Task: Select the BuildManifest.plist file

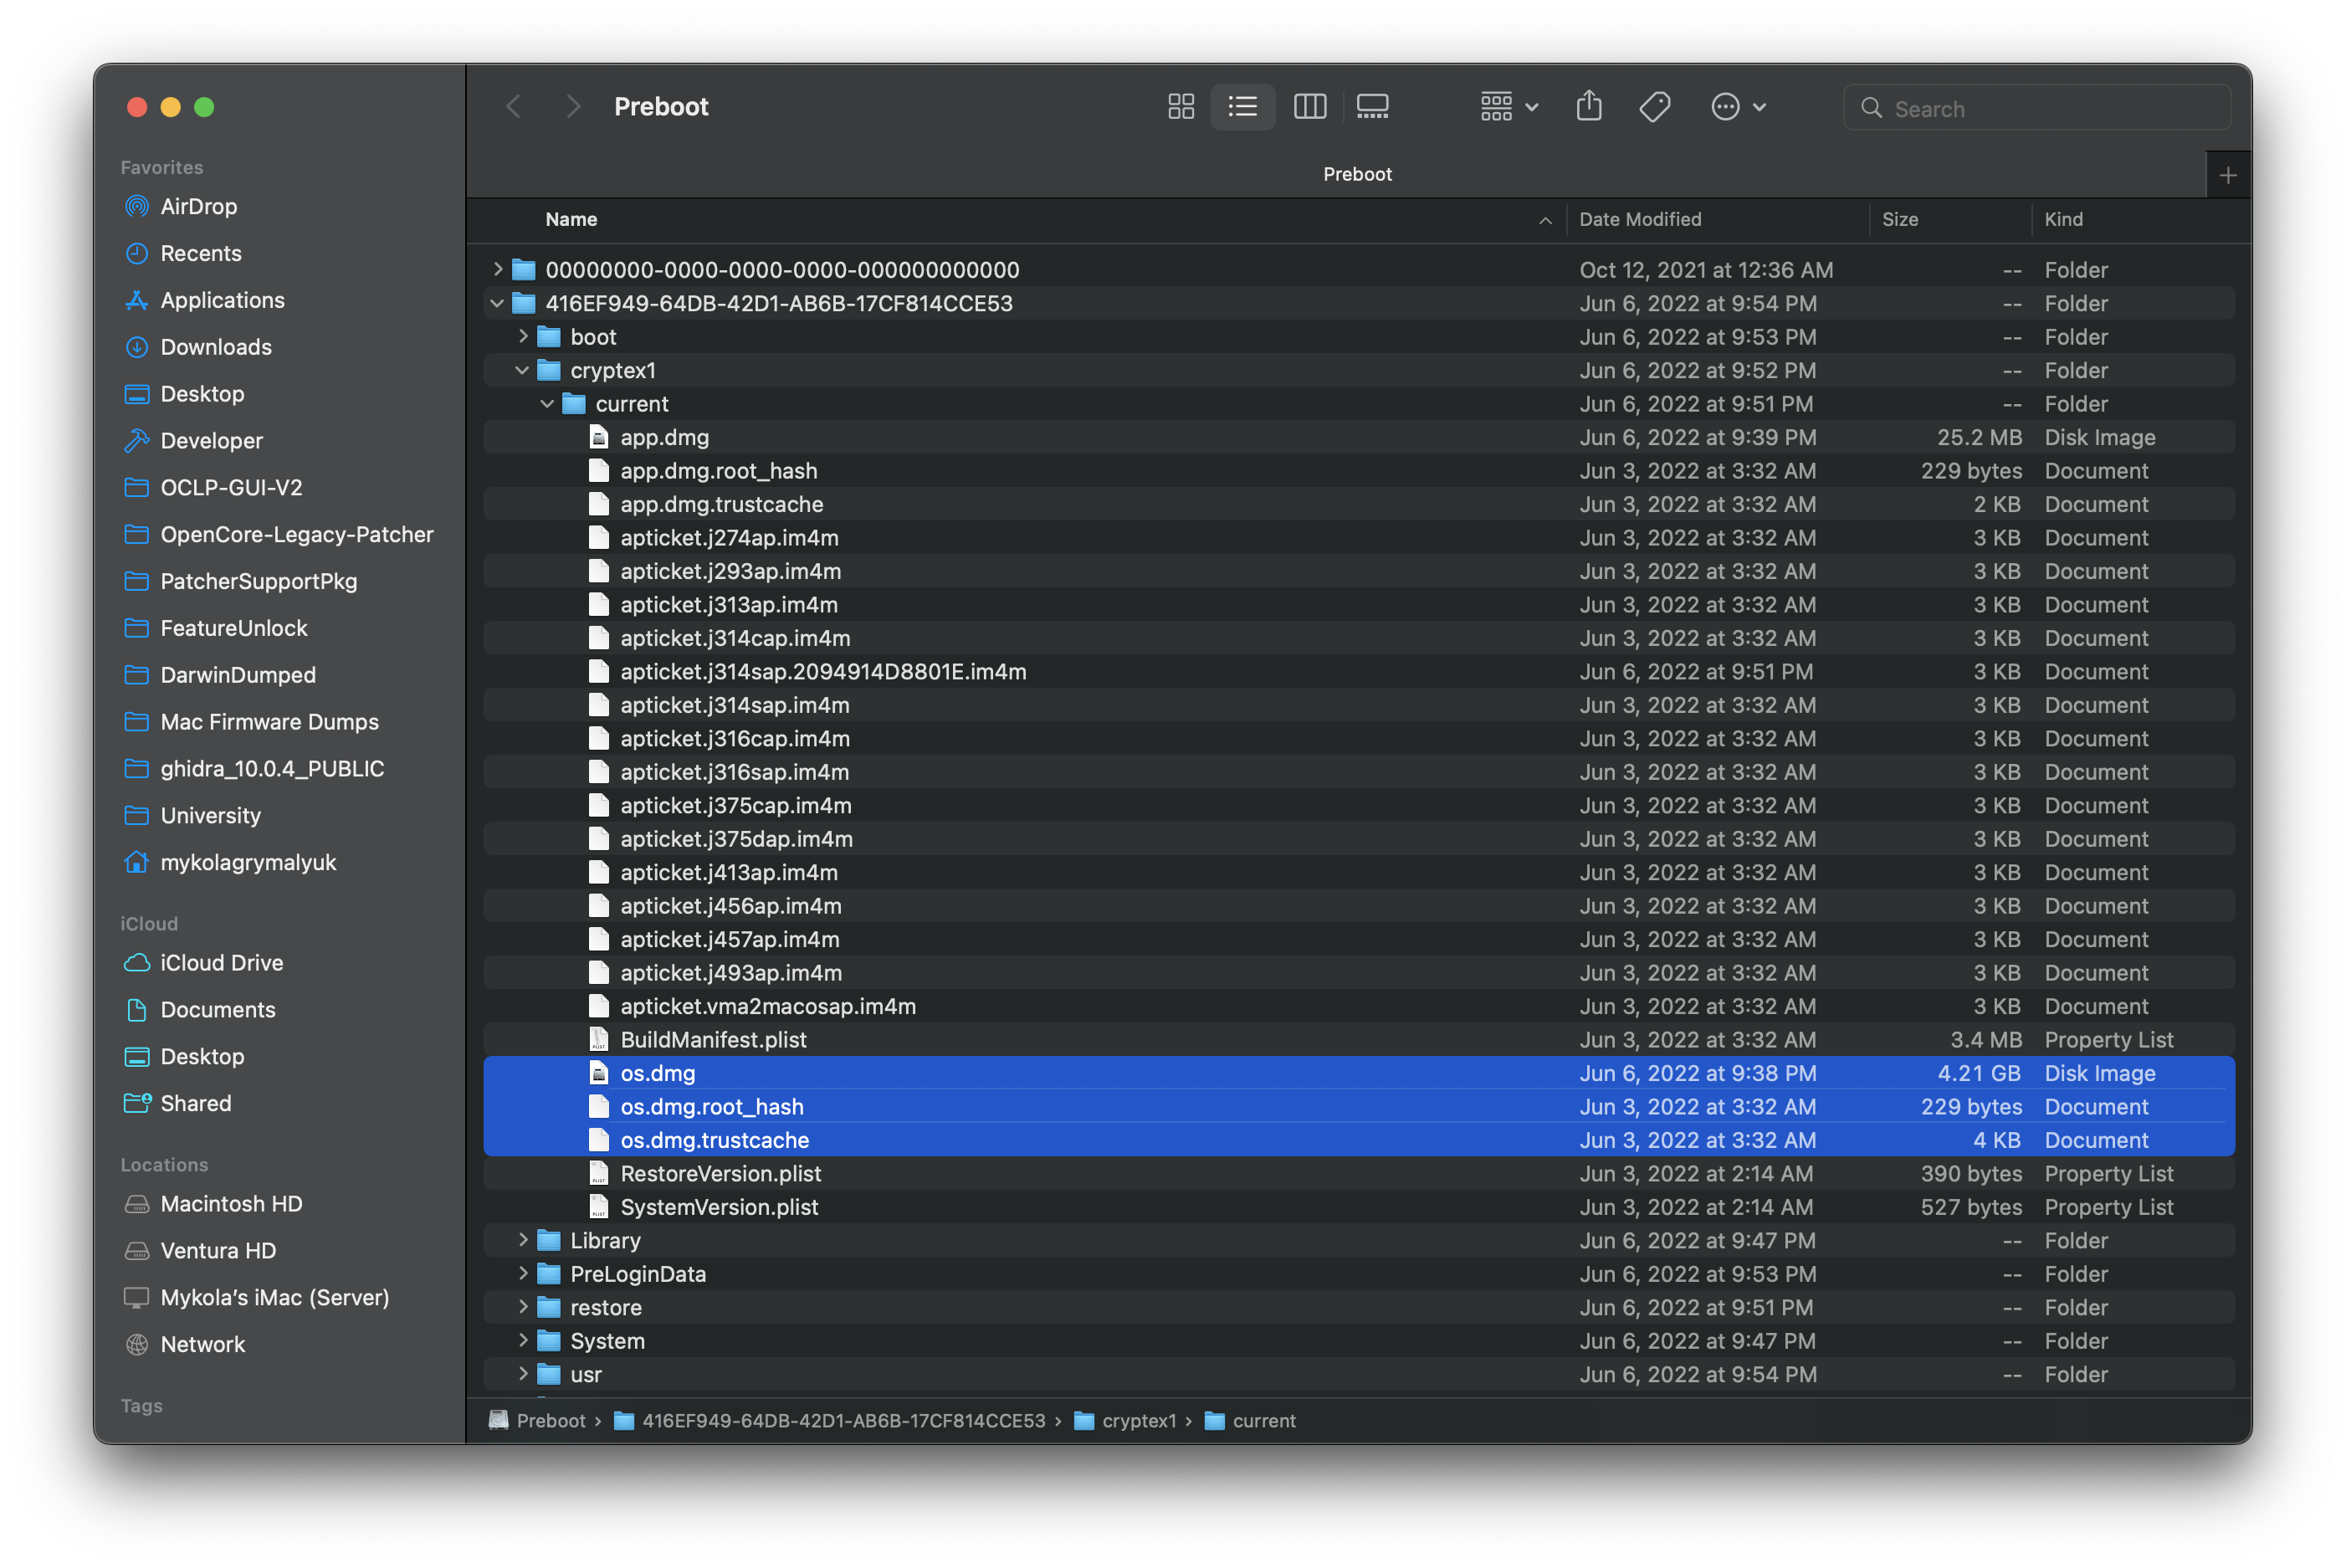Action: point(713,1039)
